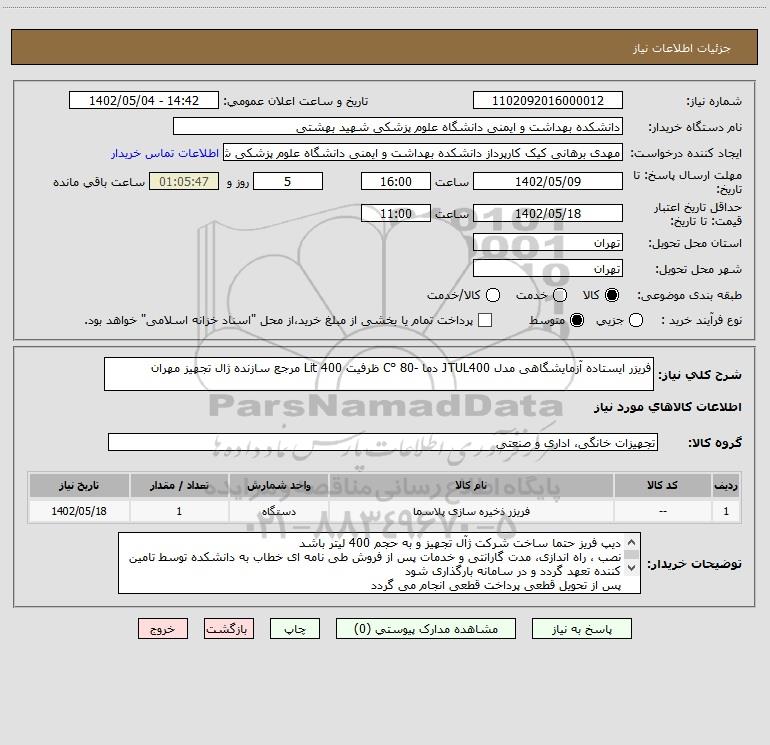Open مشاهده مدارک پیوستی (0) button
This screenshot has height=745, width=770.
pos(426,629)
